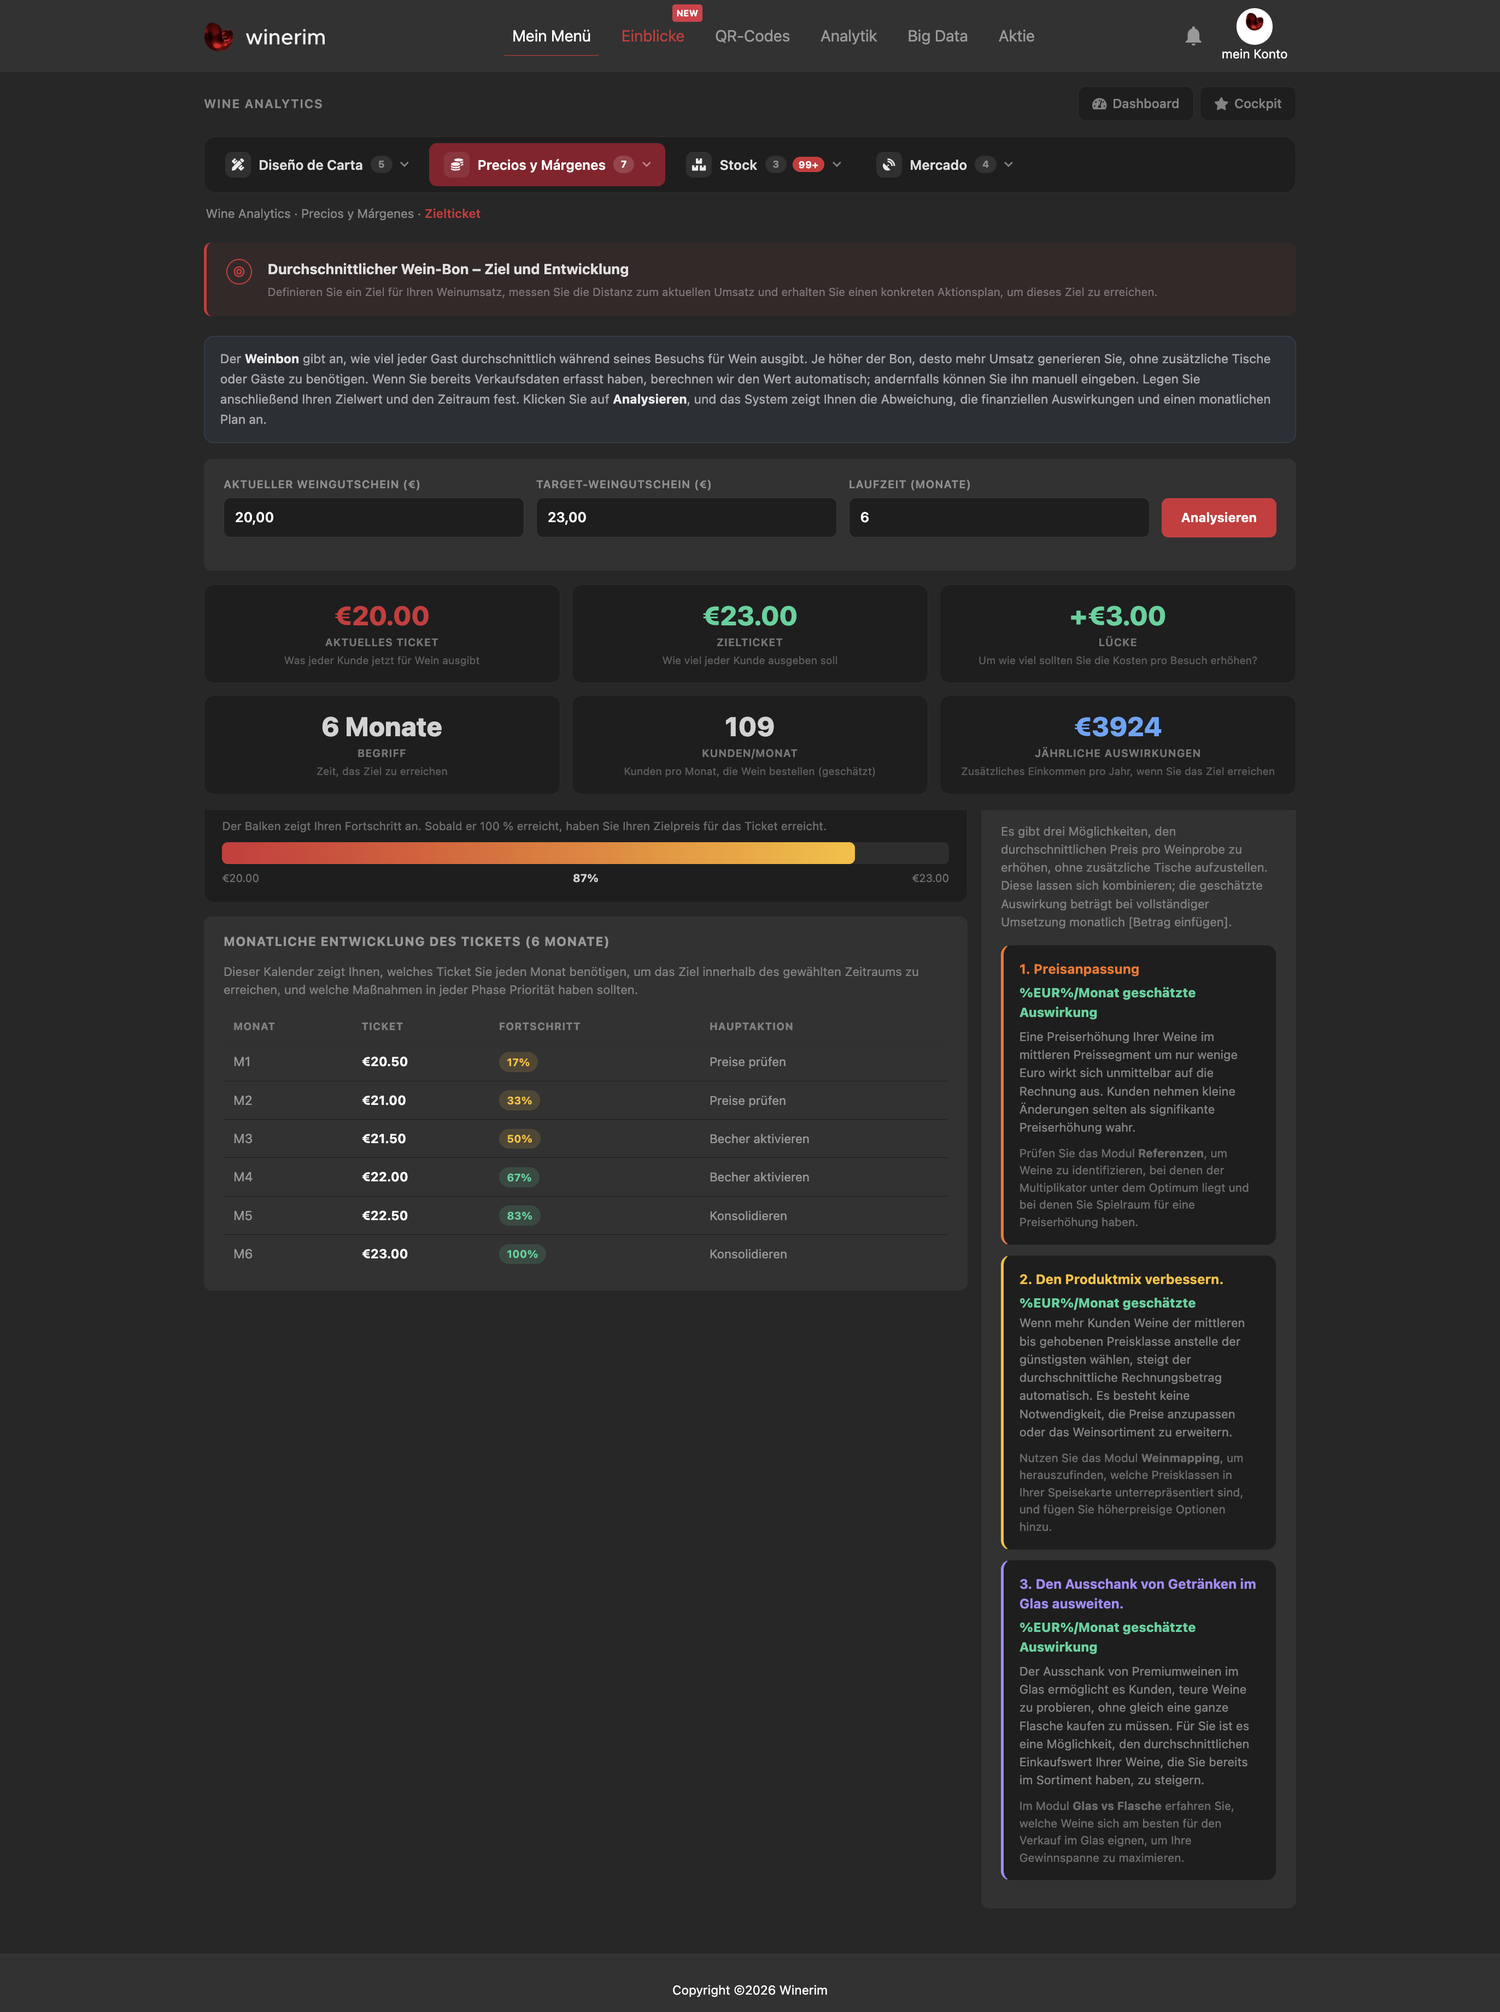Click the 'Glas vs Flasche' module name
Image resolution: width=1500 pixels, height=2012 pixels.
pyautogui.click(x=1116, y=1806)
